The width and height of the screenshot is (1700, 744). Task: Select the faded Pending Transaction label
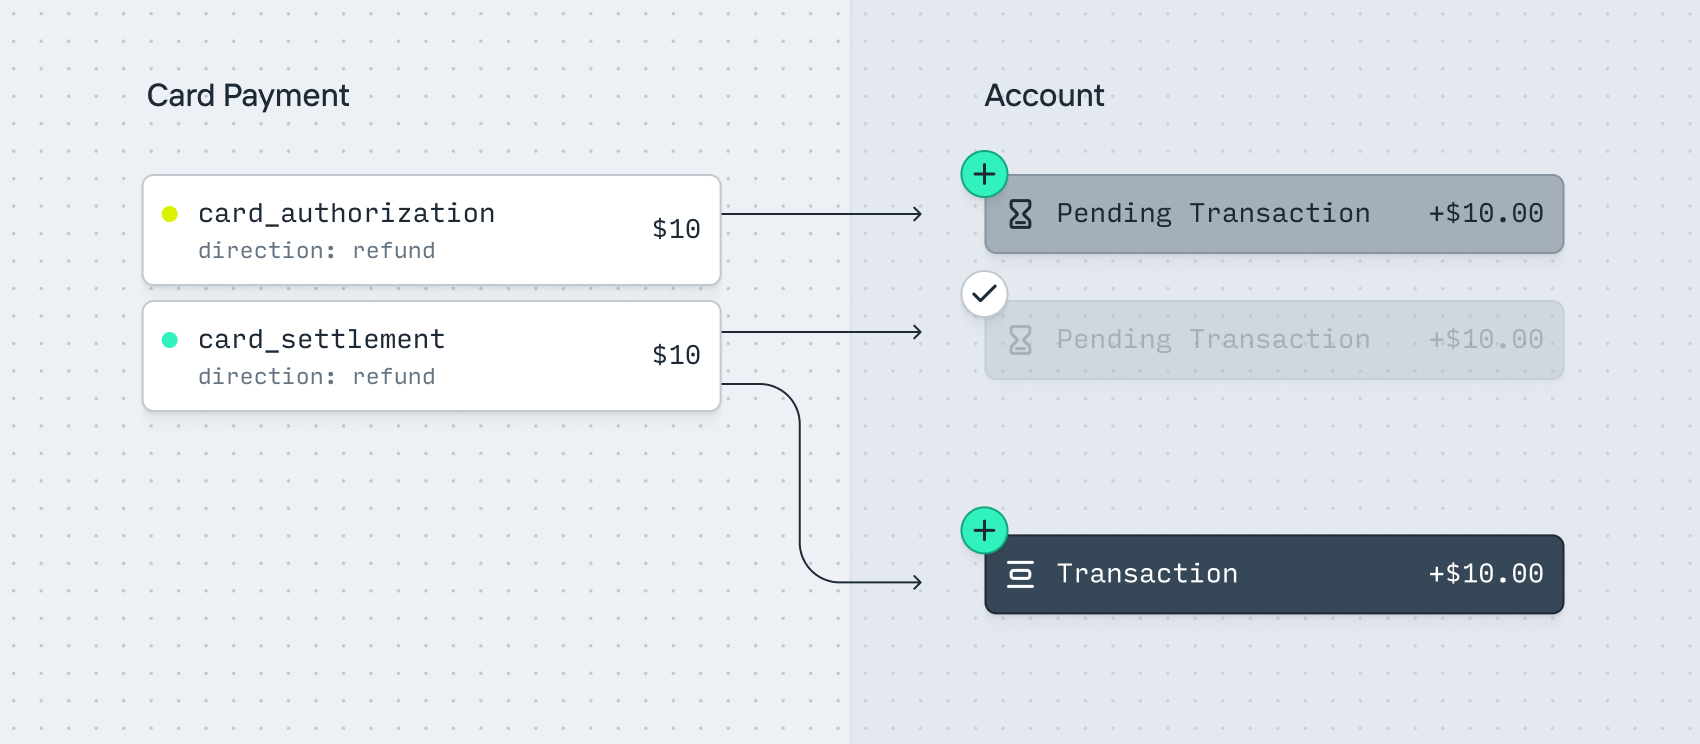click(1213, 339)
